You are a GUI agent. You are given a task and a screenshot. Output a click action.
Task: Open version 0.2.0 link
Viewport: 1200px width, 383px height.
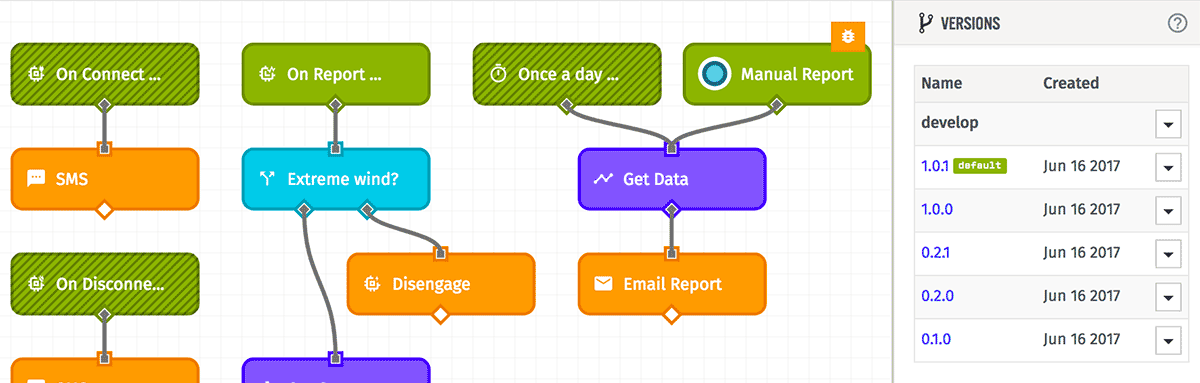coord(936,297)
